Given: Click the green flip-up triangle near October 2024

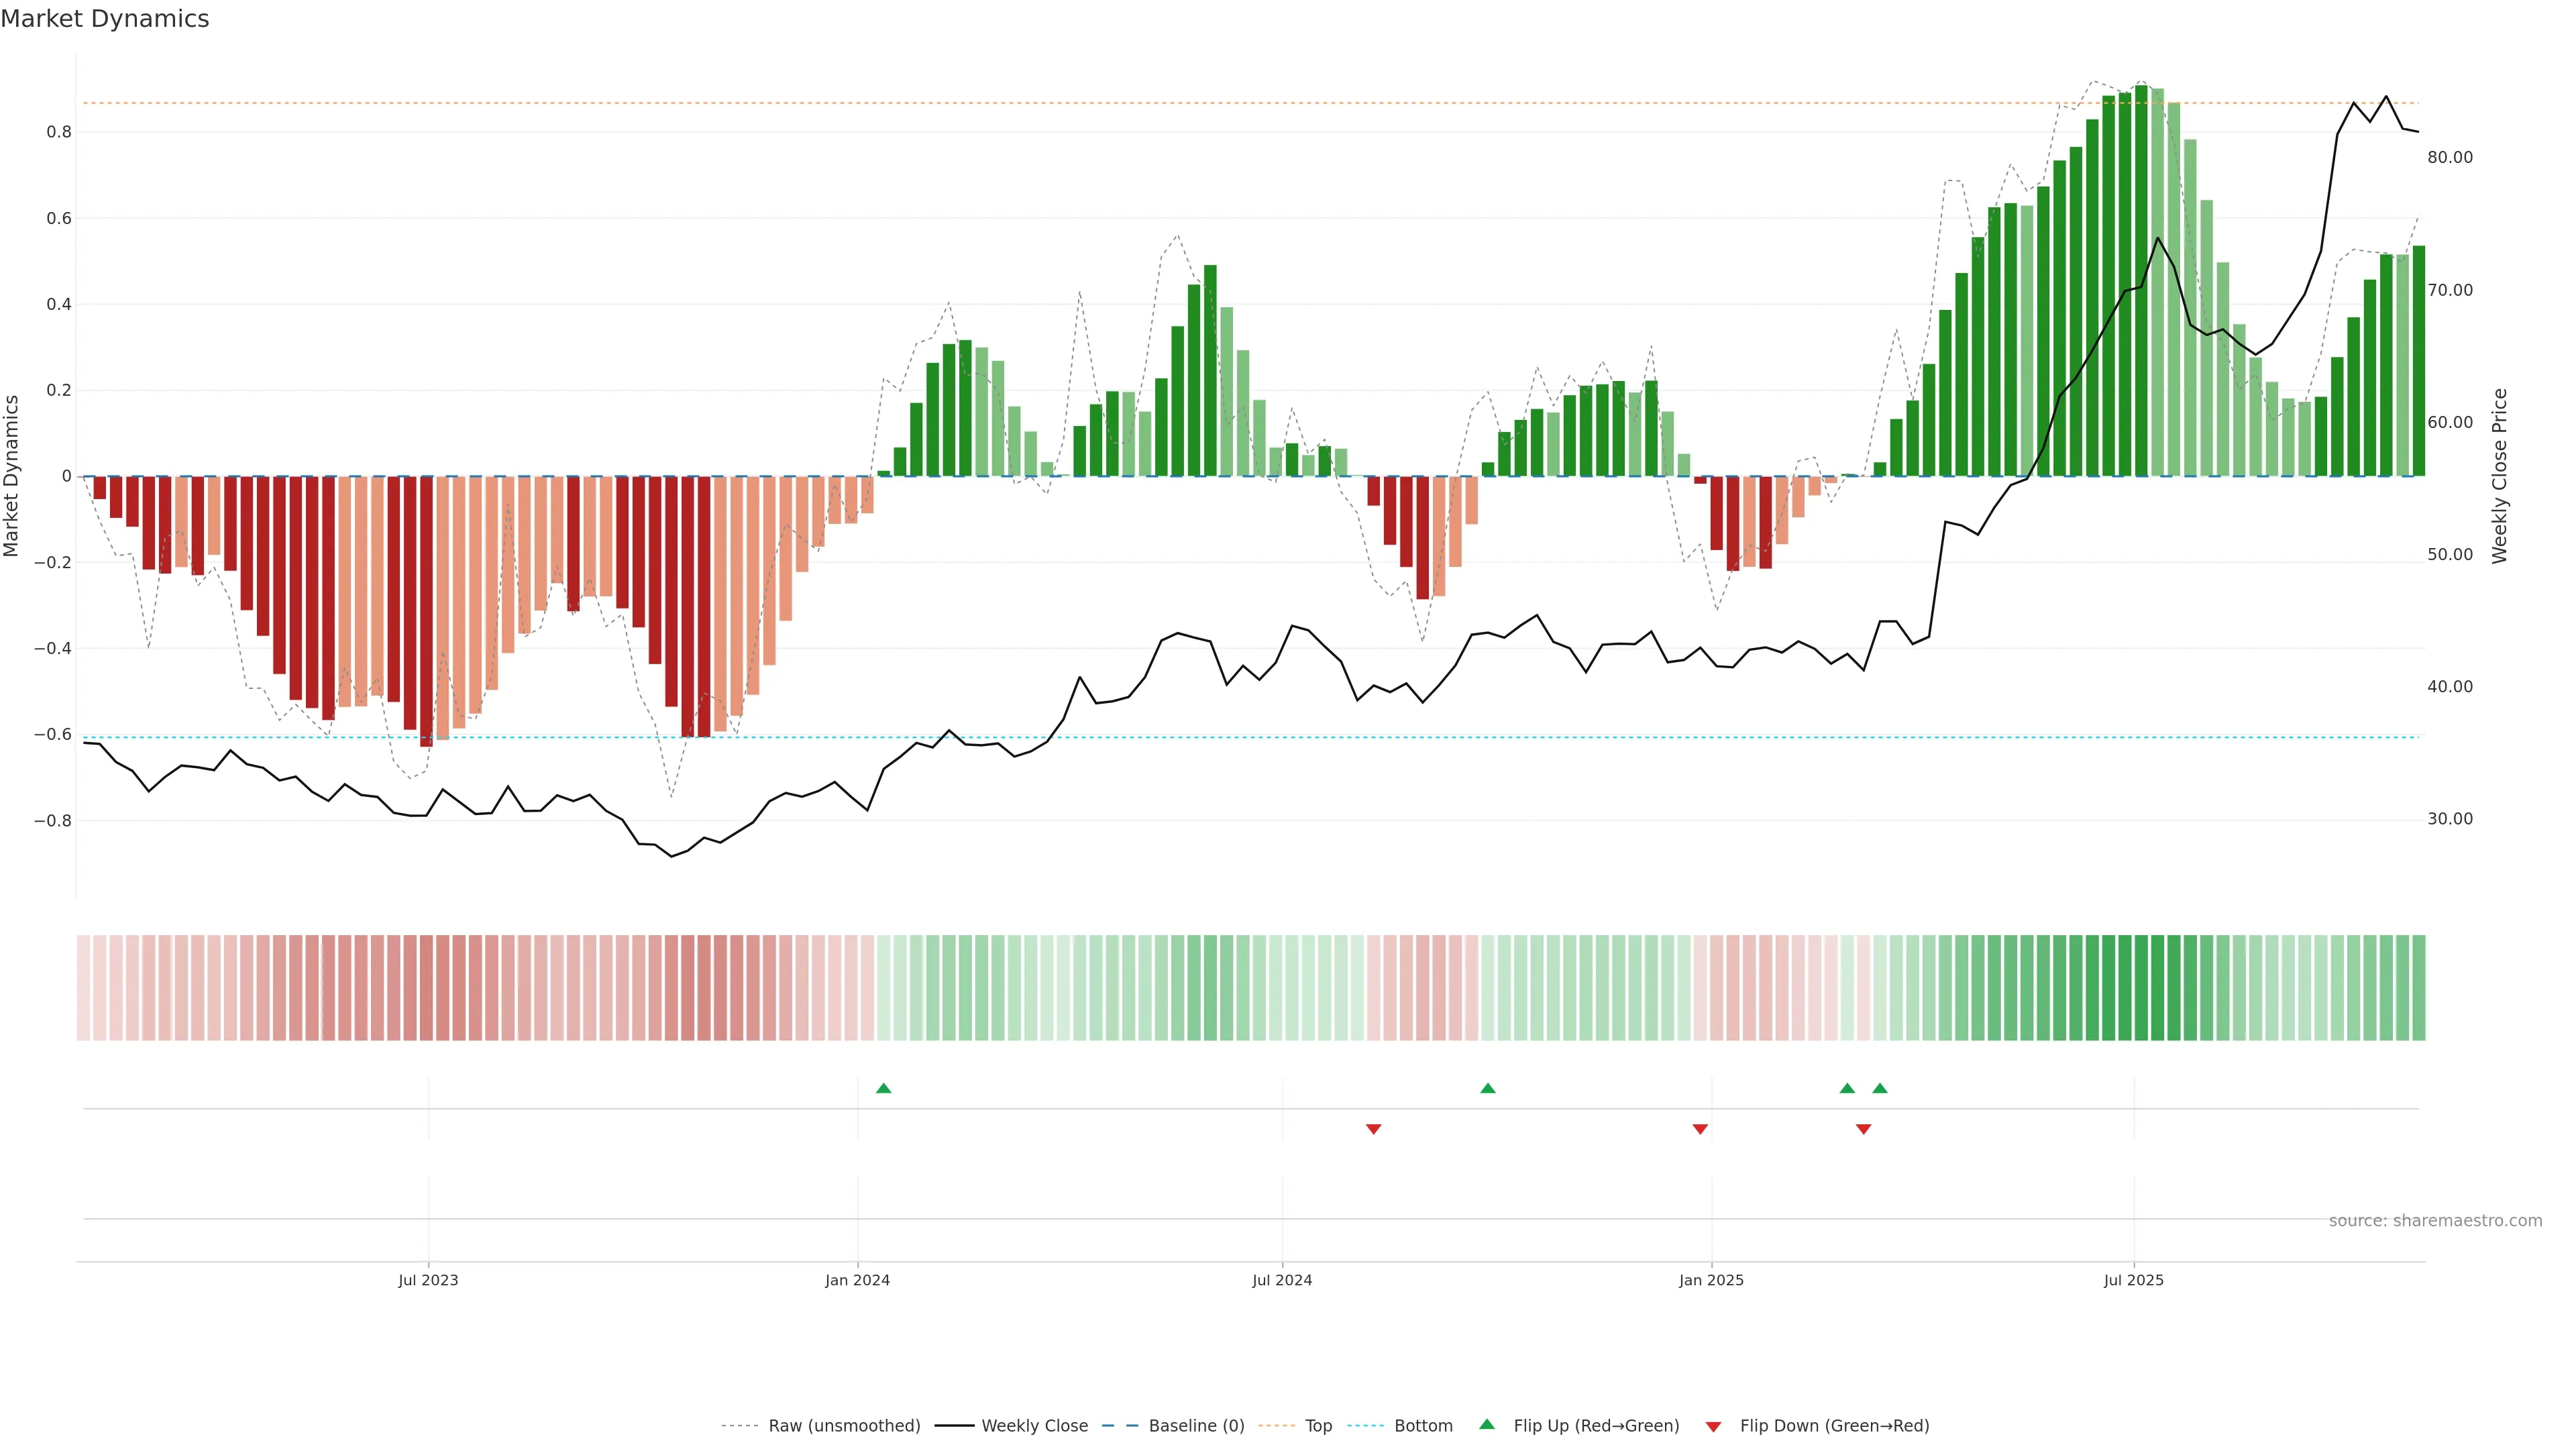Looking at the screenshot, I should (x=1487, y=1088).
